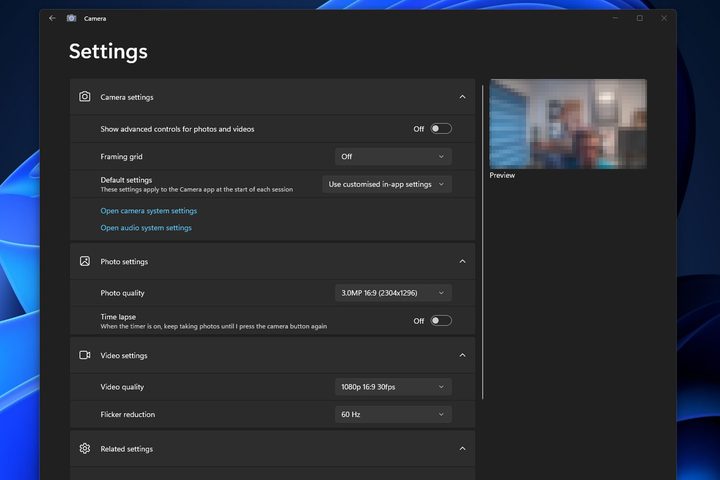Minimize the Camera window
This screenshot has height=480, width=720.
pos(615,18)
